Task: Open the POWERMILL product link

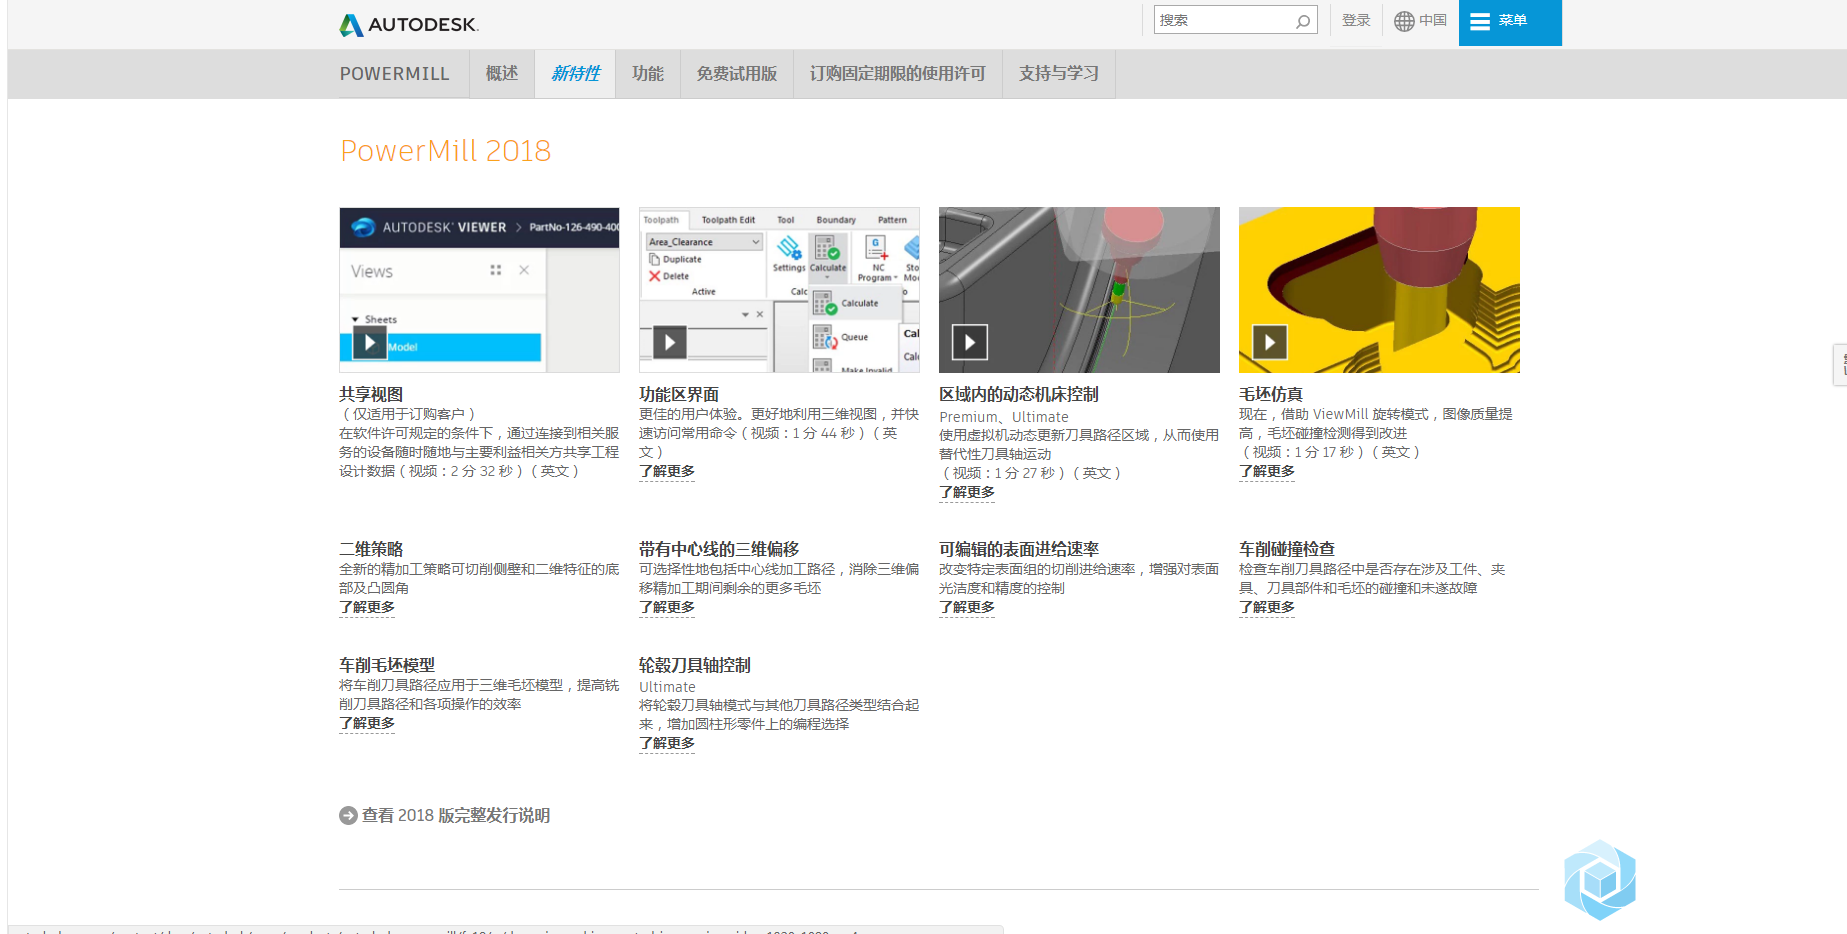Action: point(394,74)
